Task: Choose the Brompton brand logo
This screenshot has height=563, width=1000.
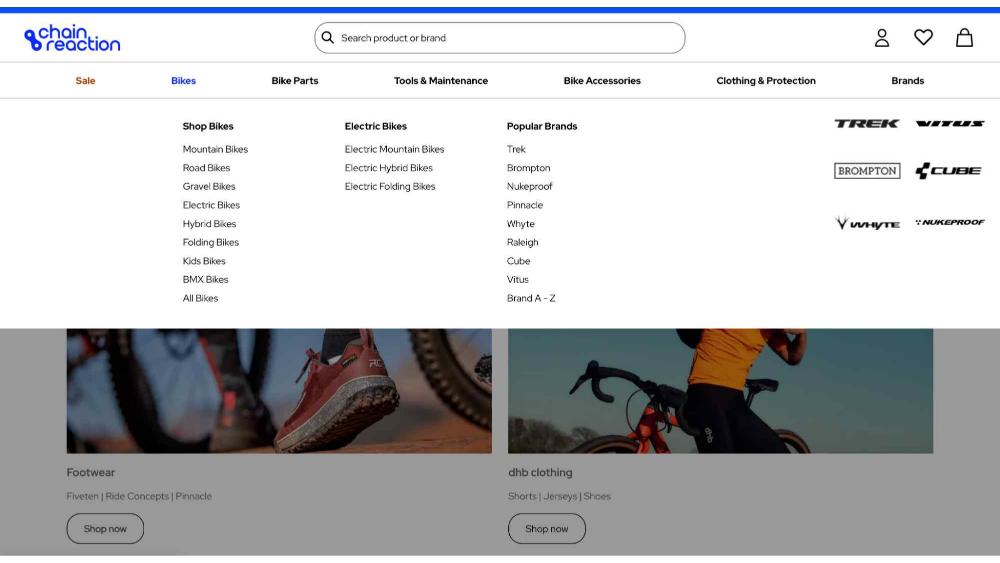Action: [x=867, y=171]
